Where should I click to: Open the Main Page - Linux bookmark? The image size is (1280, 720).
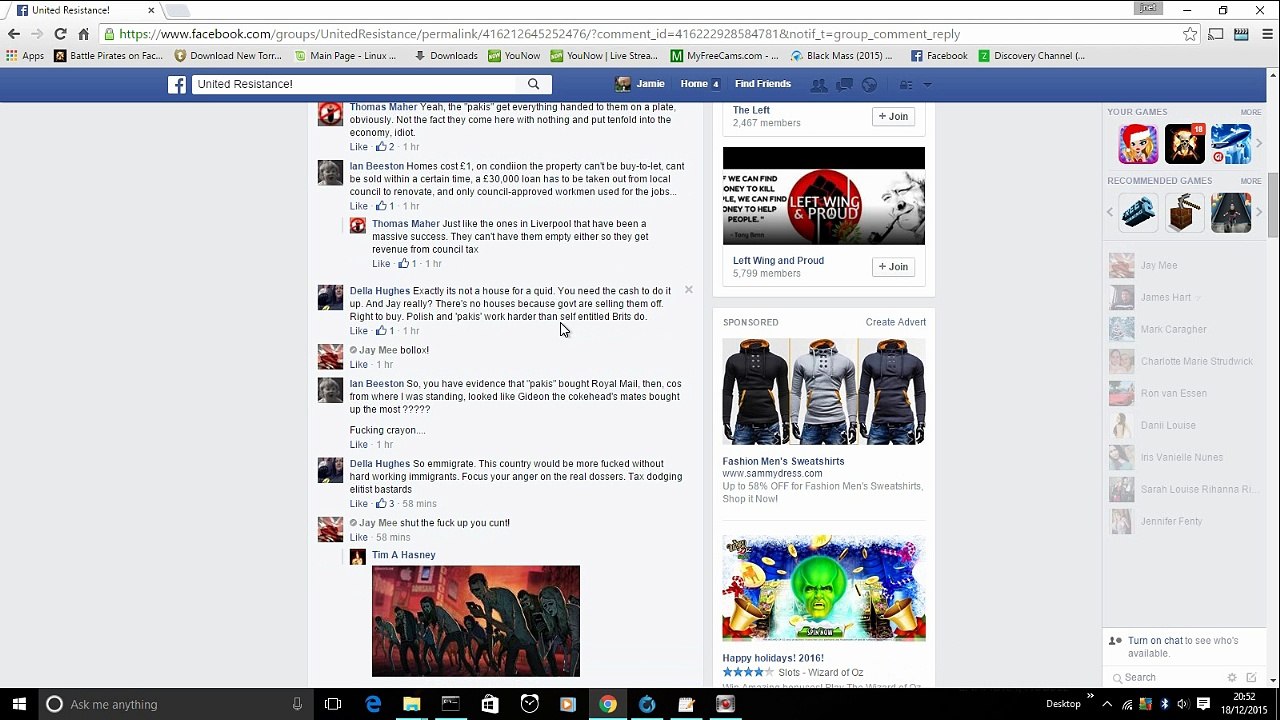(x=345, y=56)
